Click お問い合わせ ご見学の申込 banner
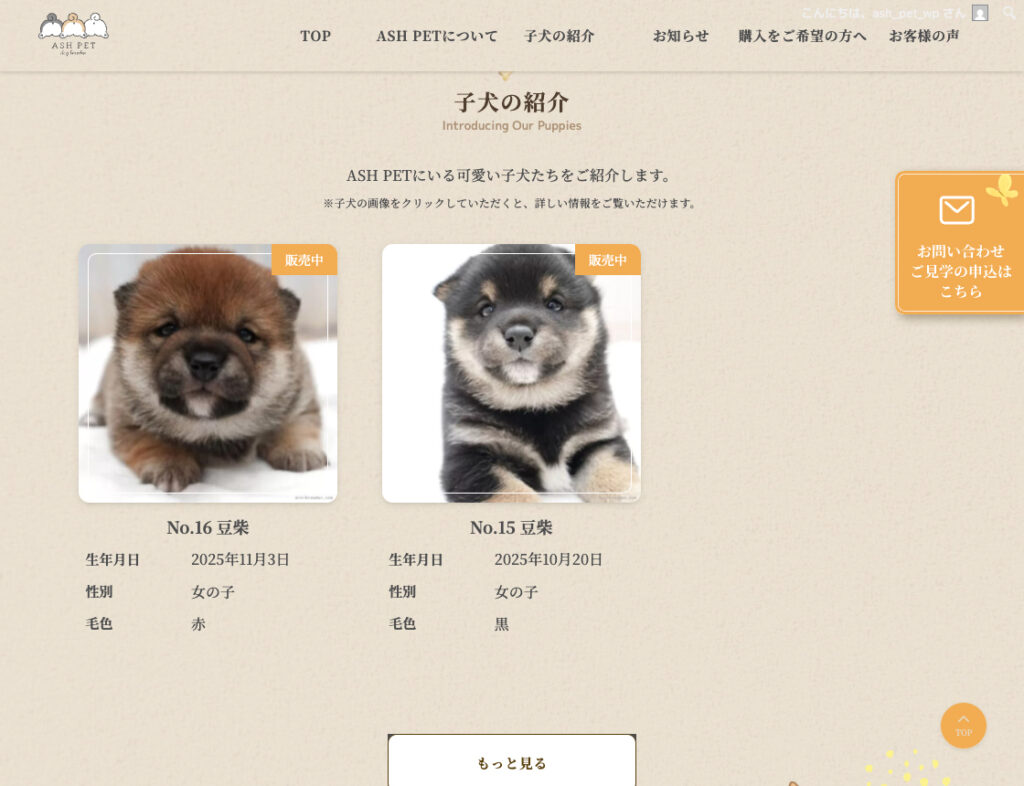Image resolution: width=1024 pixels, height=786 pixels. click(x=960, y=243)
